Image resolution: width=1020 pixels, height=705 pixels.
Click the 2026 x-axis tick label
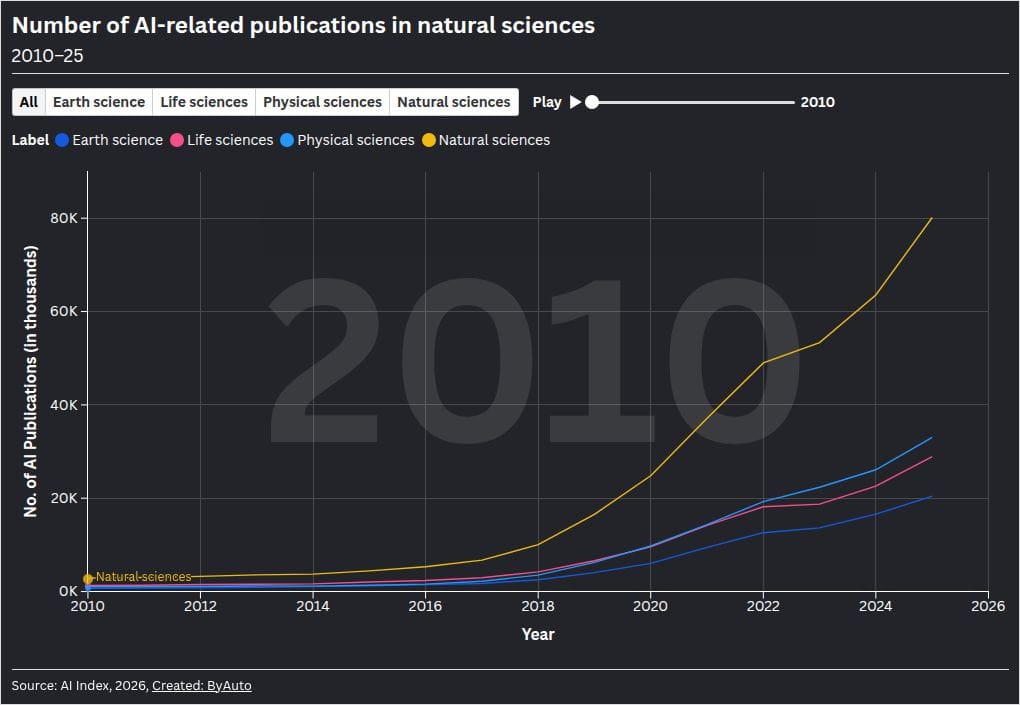[x=988, y=606]
